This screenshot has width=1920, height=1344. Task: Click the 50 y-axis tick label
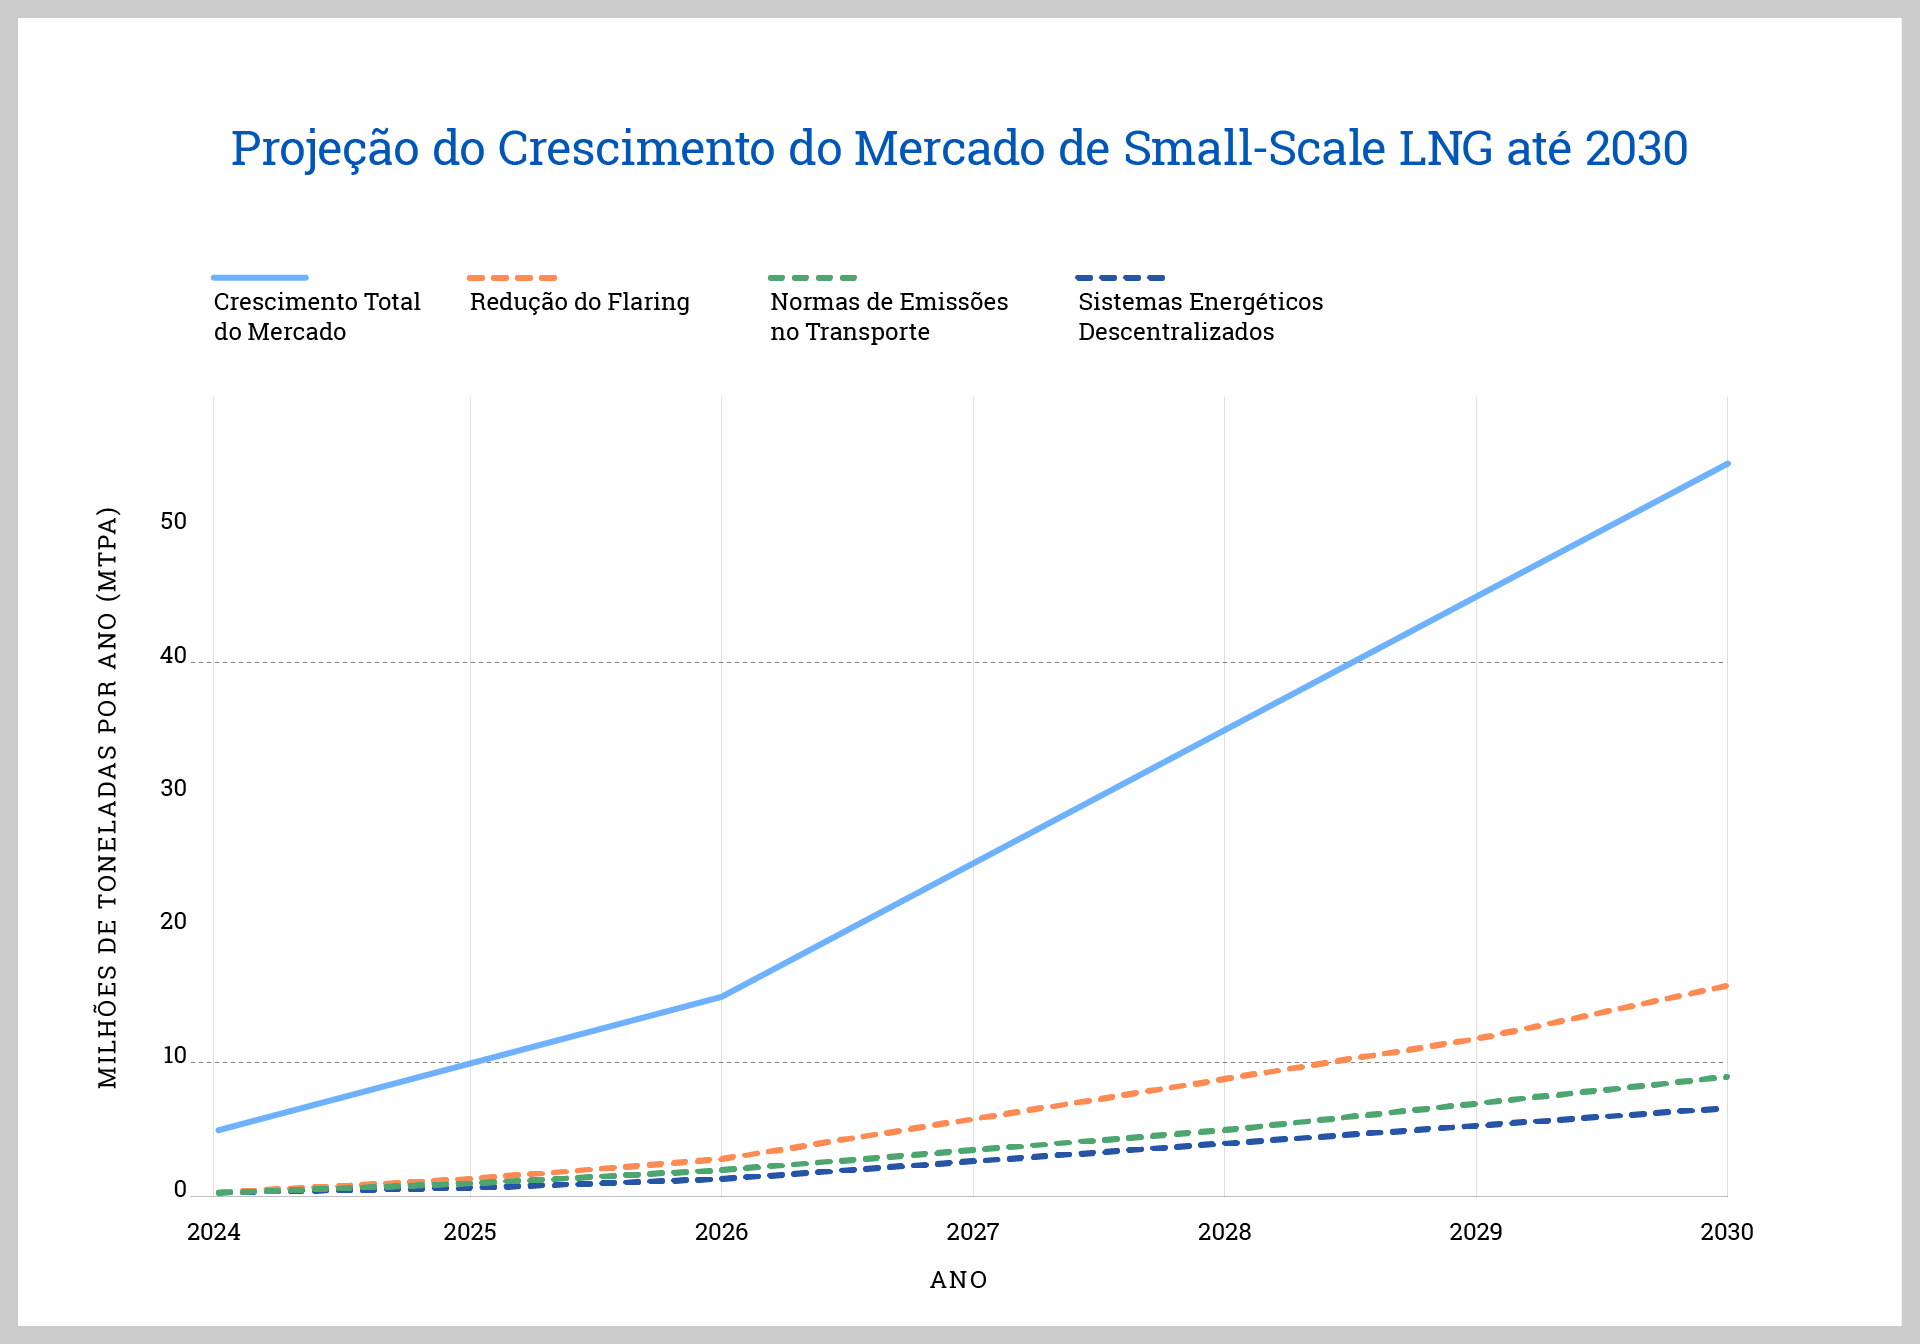173,521
